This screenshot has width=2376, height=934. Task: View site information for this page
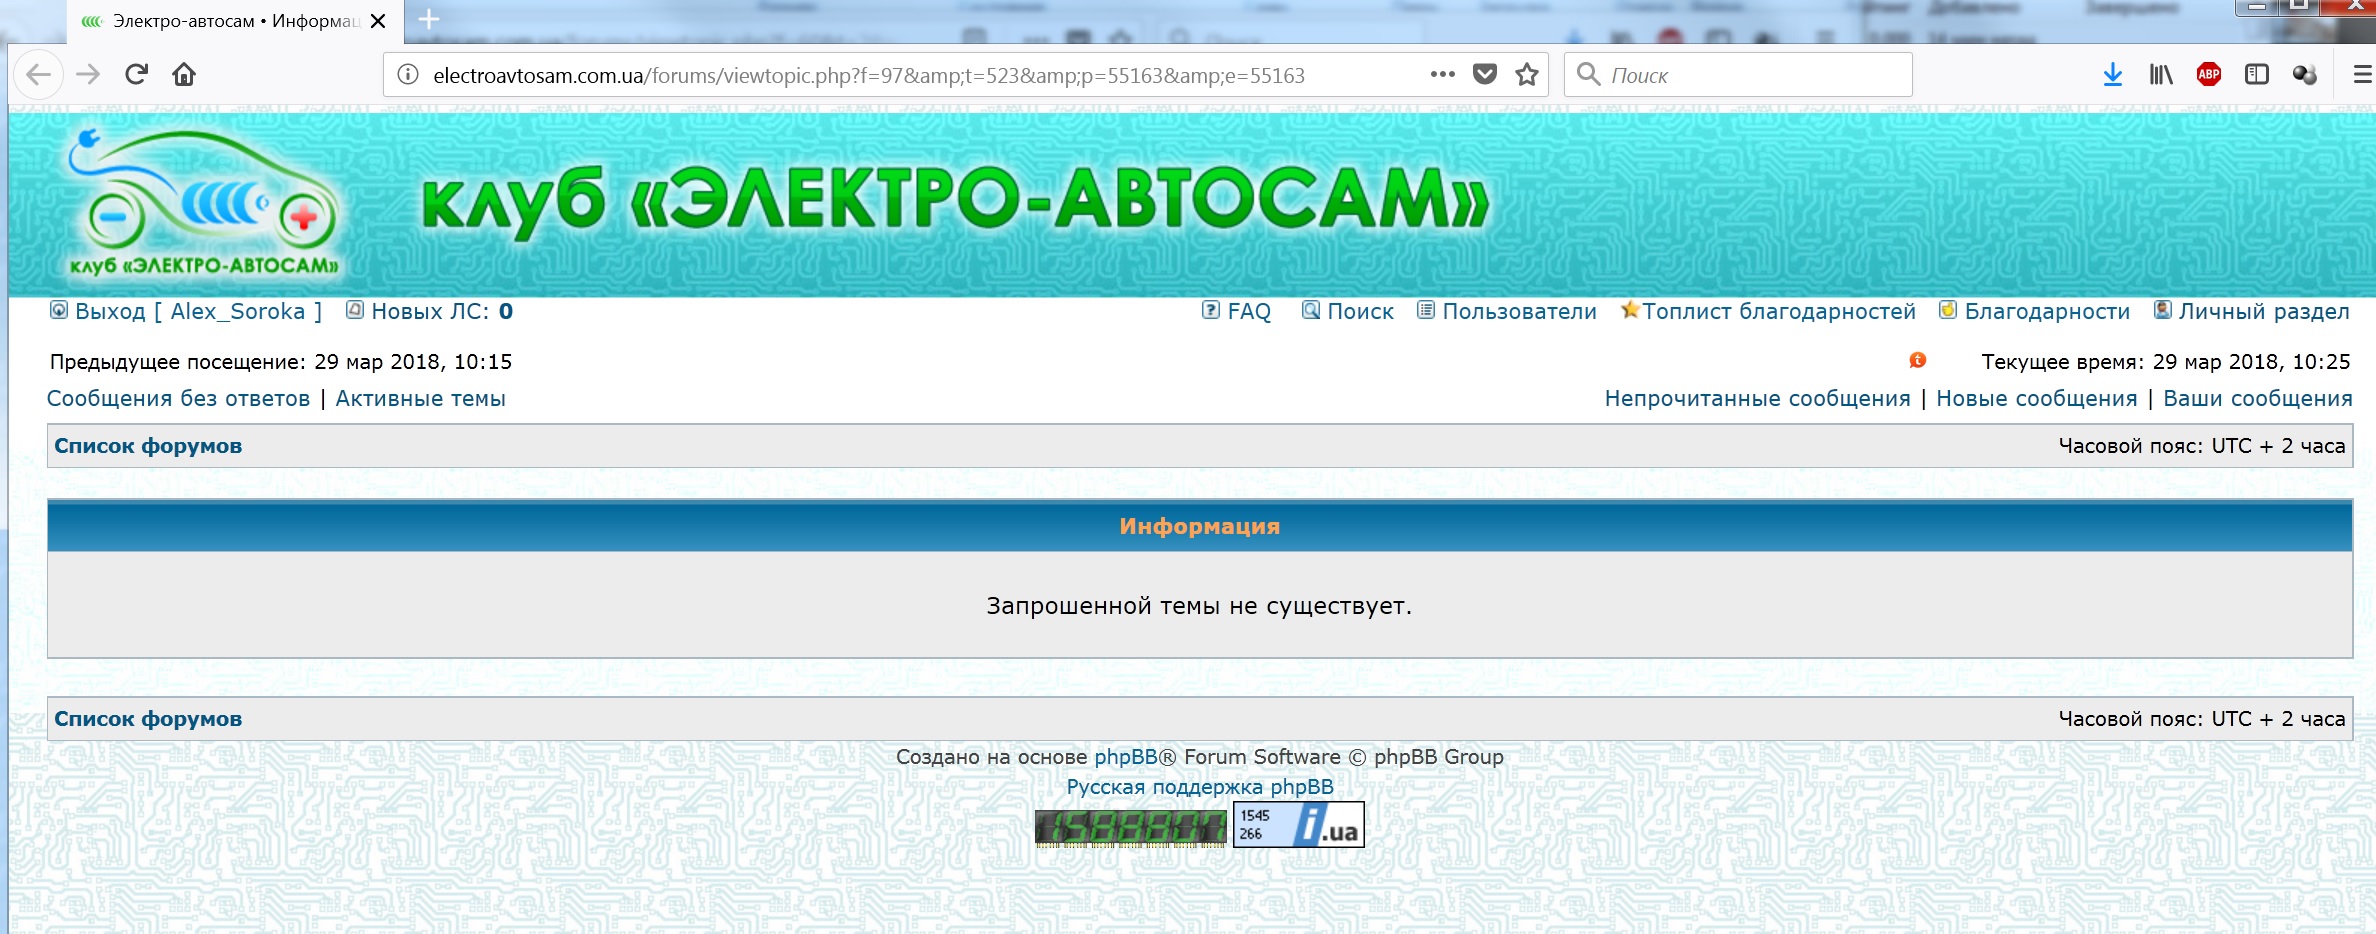tap(408, 75)
